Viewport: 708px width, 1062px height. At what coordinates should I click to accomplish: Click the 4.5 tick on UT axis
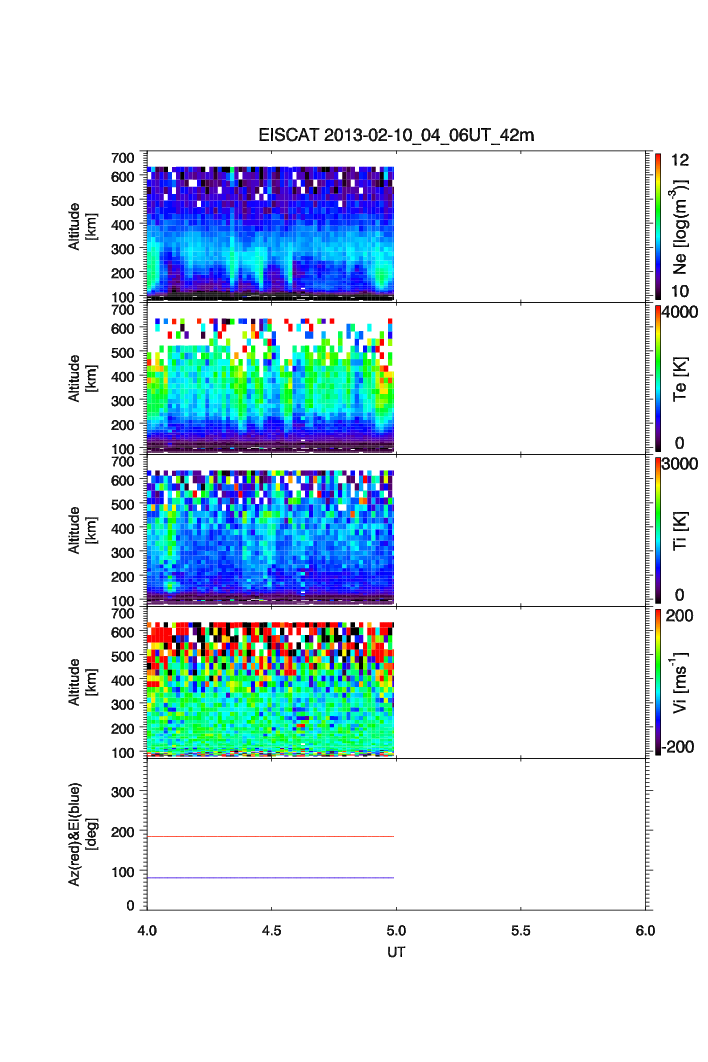click(x=272, y=931)
